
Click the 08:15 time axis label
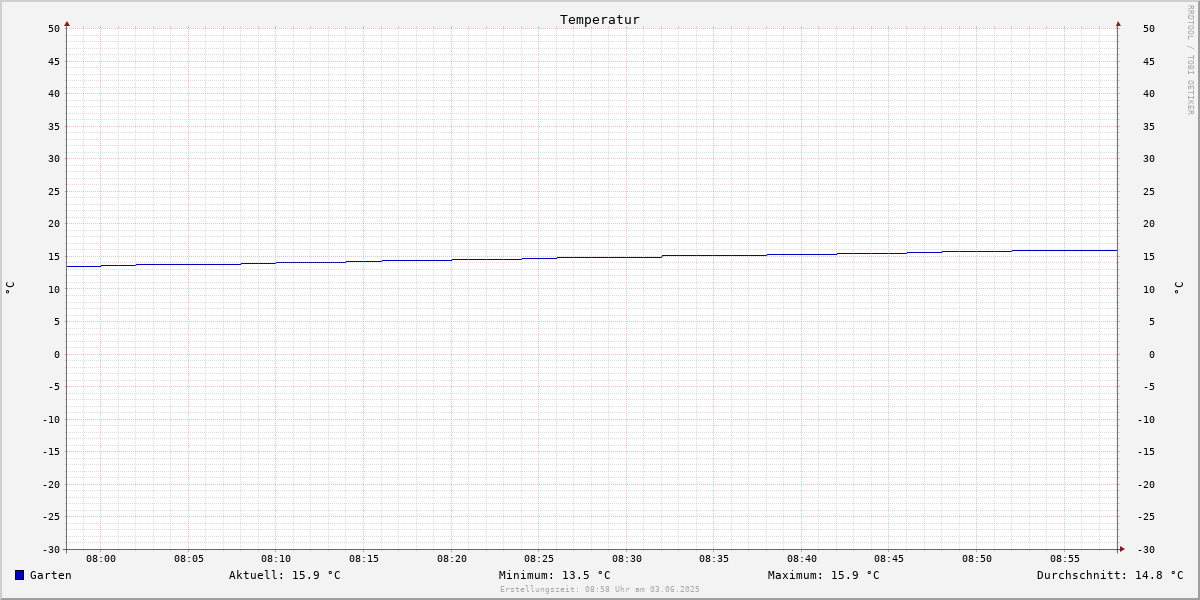coord(364,559)
